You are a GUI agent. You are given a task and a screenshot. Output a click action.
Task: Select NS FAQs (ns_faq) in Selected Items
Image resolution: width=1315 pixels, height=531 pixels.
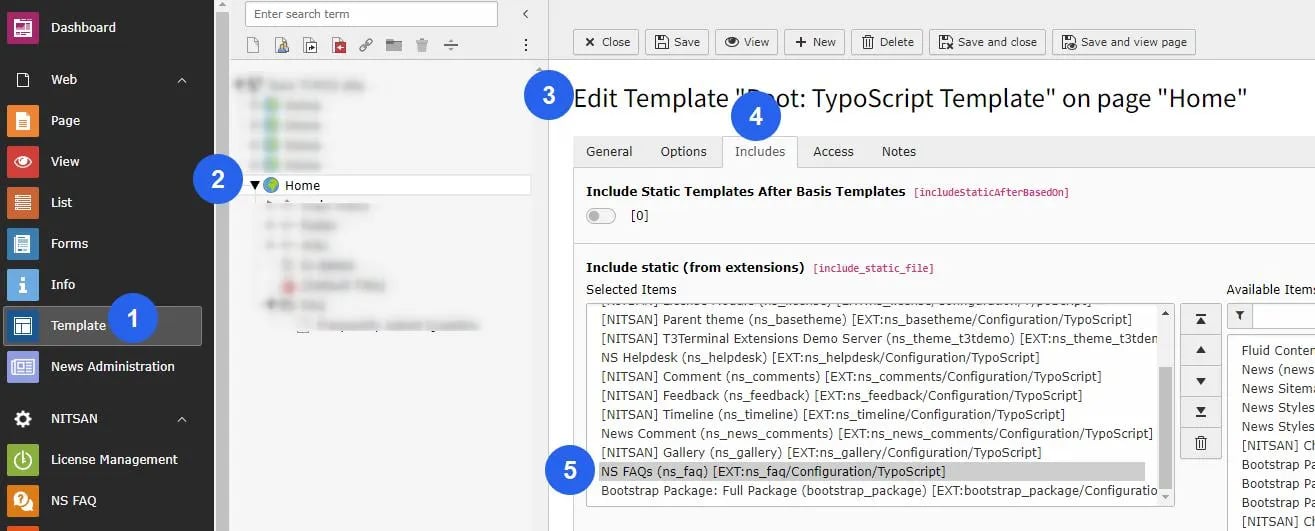pyautogui.click(x=872, y=471)
